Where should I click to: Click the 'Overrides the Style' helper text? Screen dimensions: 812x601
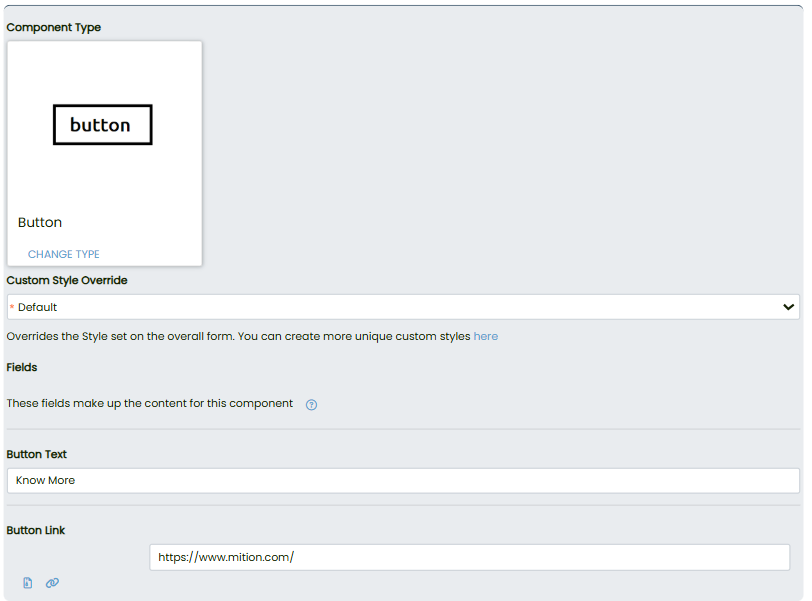click(238, 336)
